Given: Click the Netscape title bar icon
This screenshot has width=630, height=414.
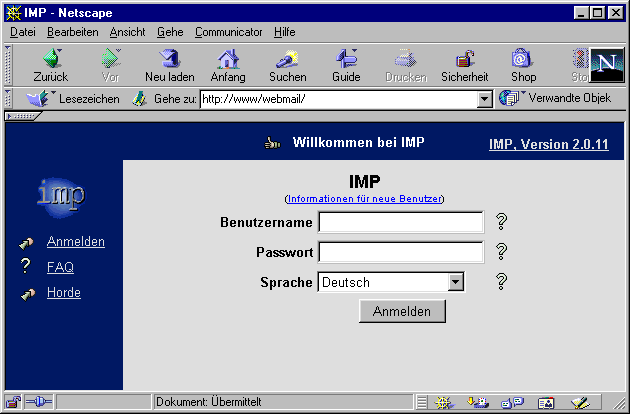Looking at the screenshot, I should point(13,13).
